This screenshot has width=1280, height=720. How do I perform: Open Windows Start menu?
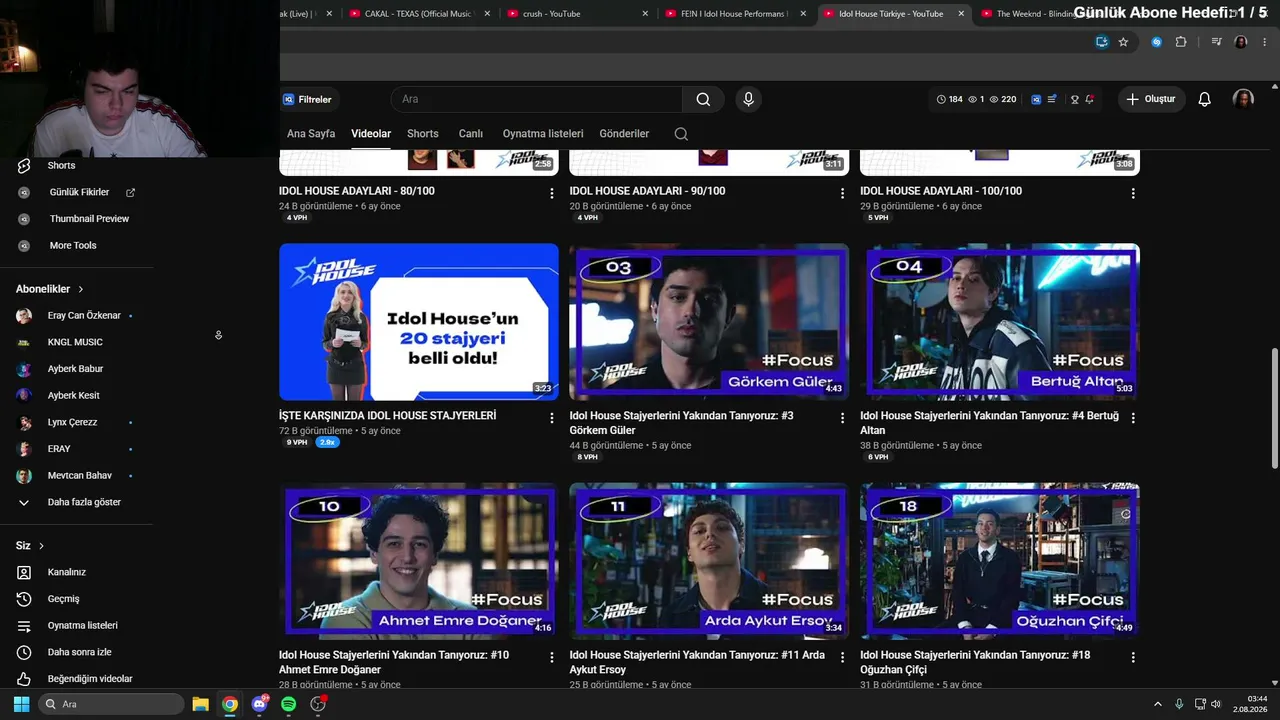coord(21,704)
